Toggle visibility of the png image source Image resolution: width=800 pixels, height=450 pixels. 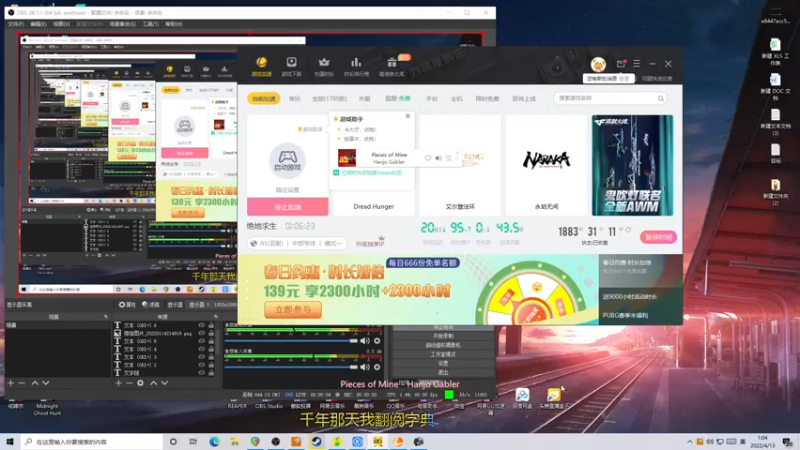click(202, 333)
